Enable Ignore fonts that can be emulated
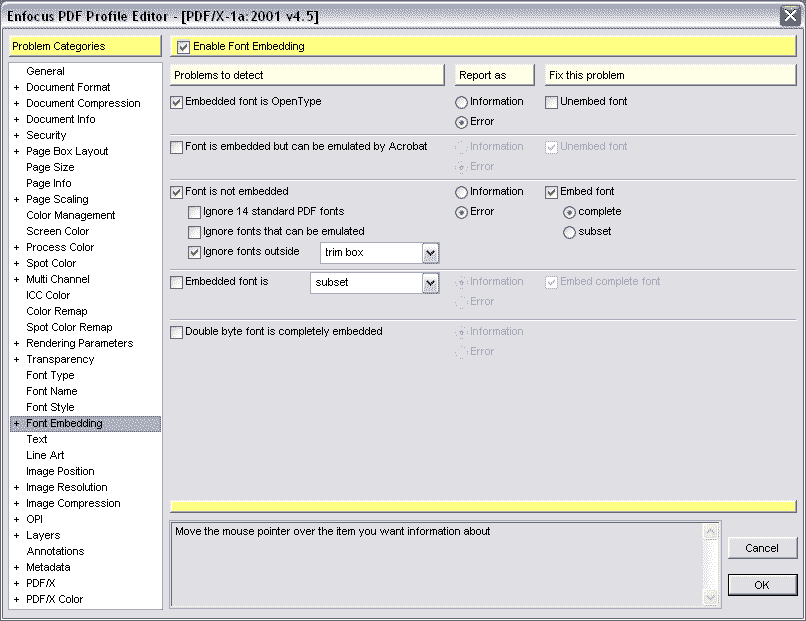The image size is (806, 621). pos(194,232)
